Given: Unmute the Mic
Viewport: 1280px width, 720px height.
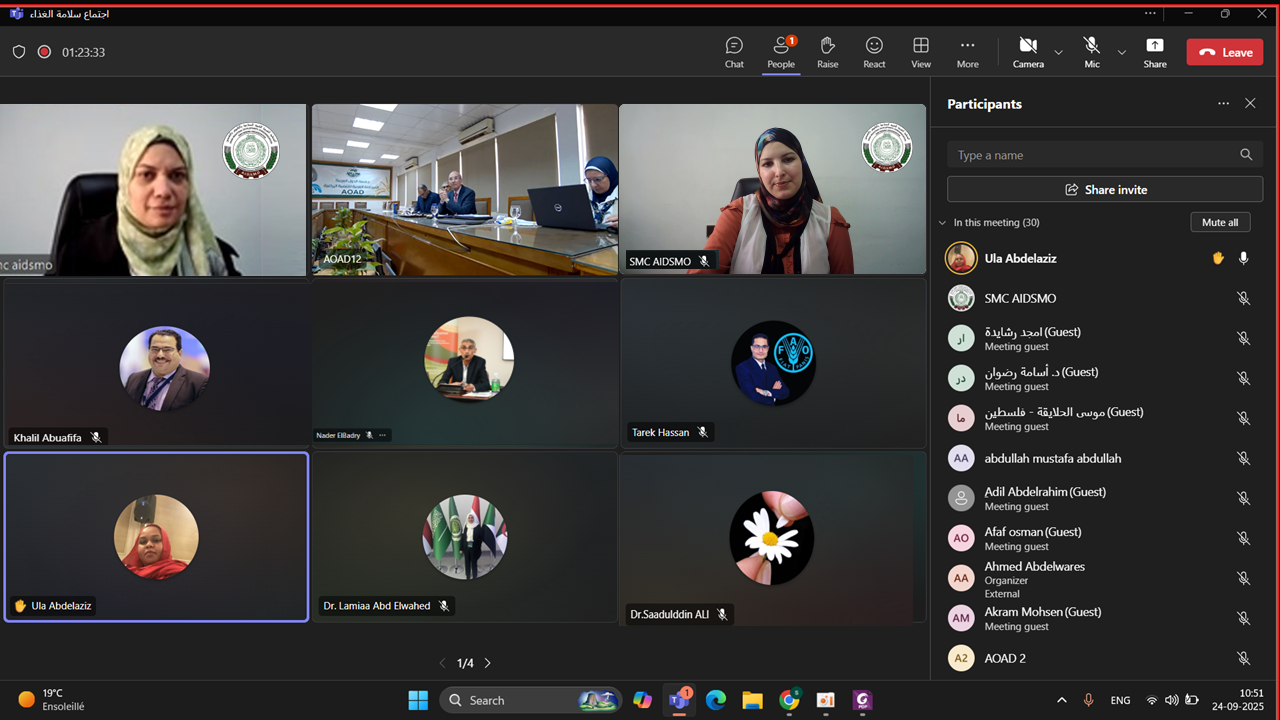Looking at the screenshot, I should point(1091,52).
